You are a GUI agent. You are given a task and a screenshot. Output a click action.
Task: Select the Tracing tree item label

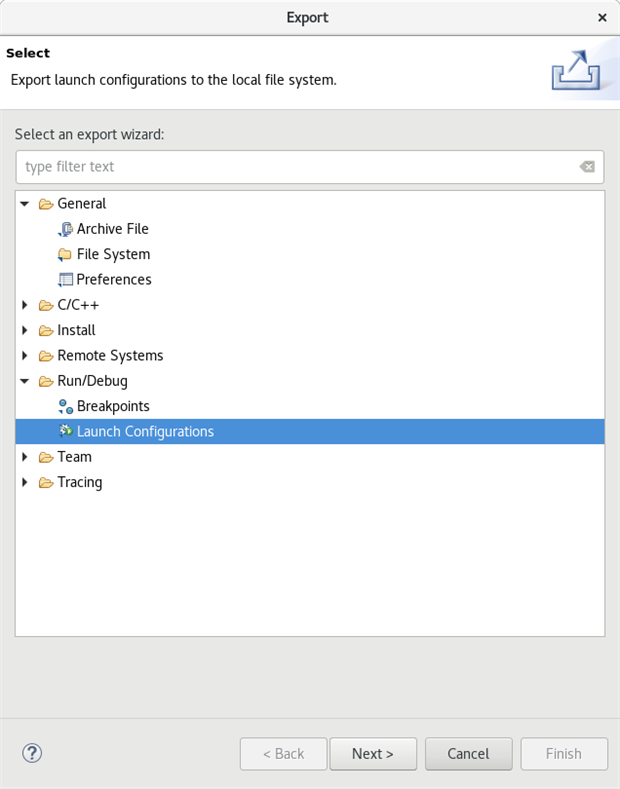click(80, 482)
